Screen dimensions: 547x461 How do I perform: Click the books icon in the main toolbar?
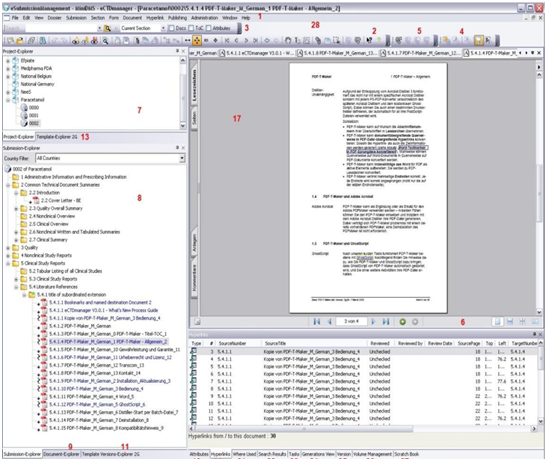click(43, 41)
